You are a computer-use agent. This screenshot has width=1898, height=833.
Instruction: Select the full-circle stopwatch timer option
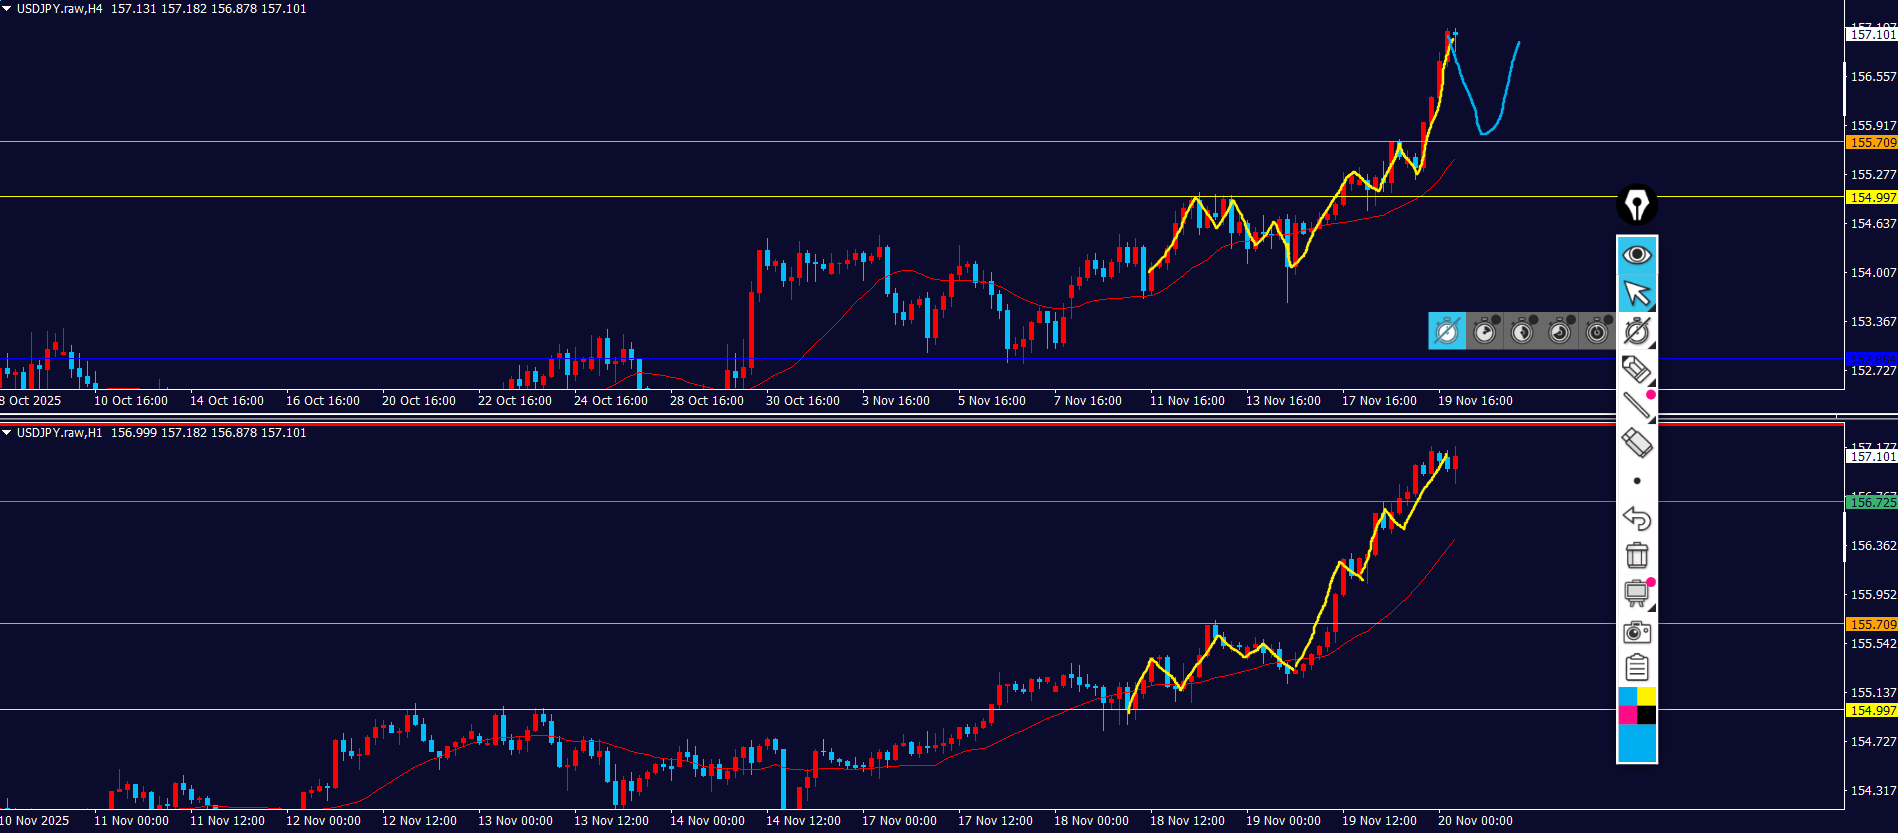pos(1597,331)
